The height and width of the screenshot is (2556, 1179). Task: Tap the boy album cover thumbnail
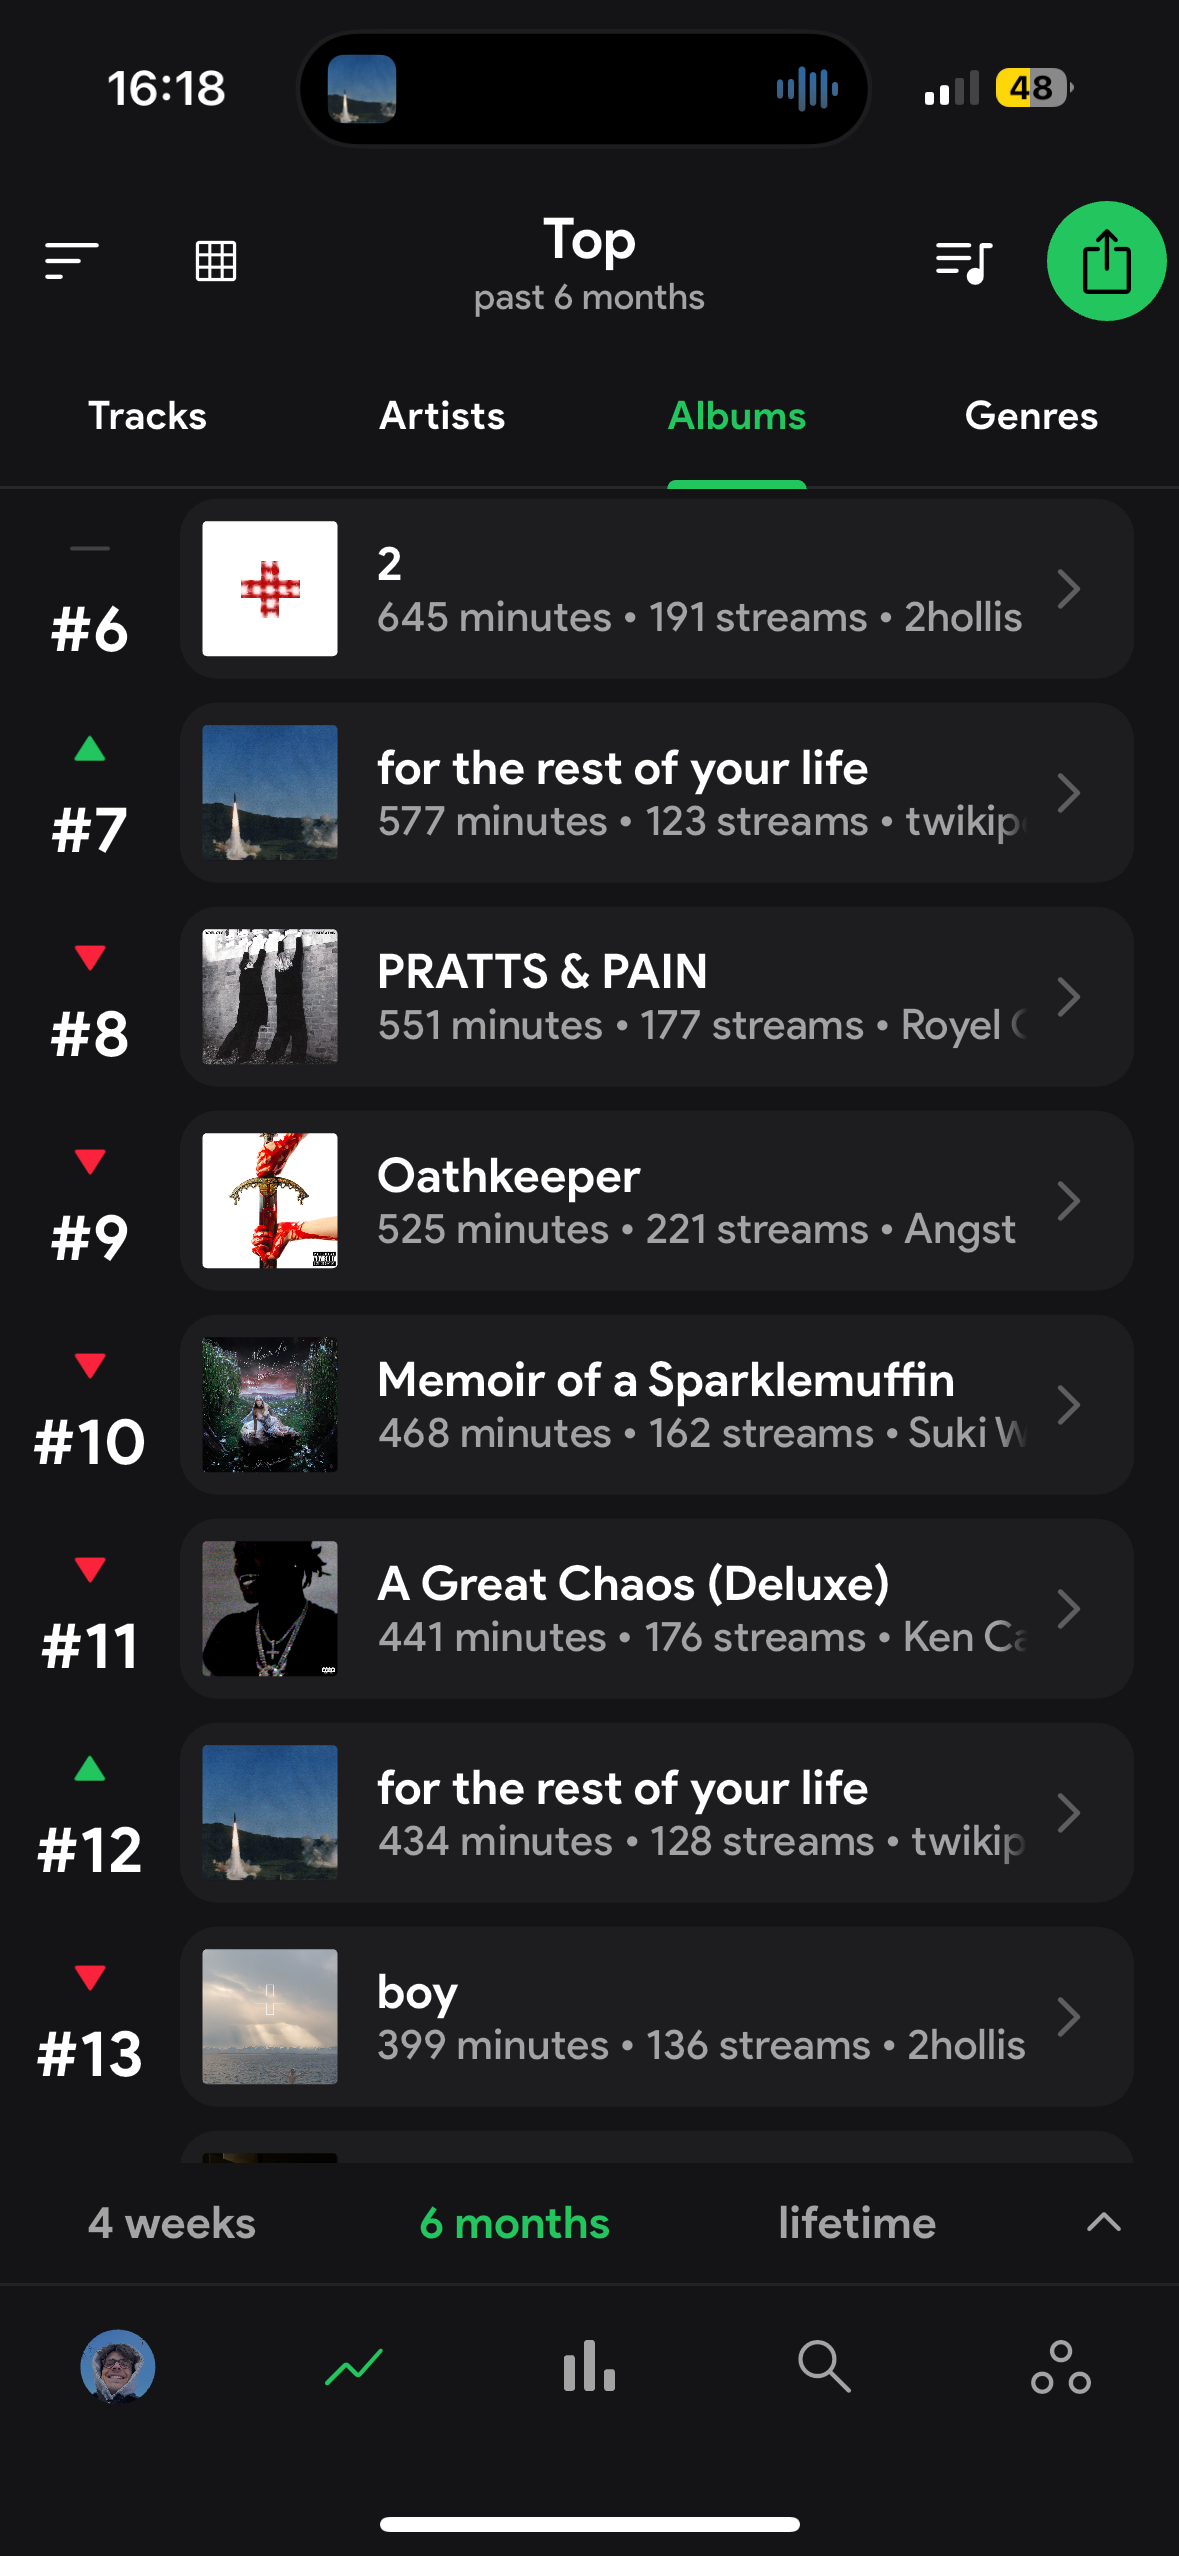(270, 2016)
